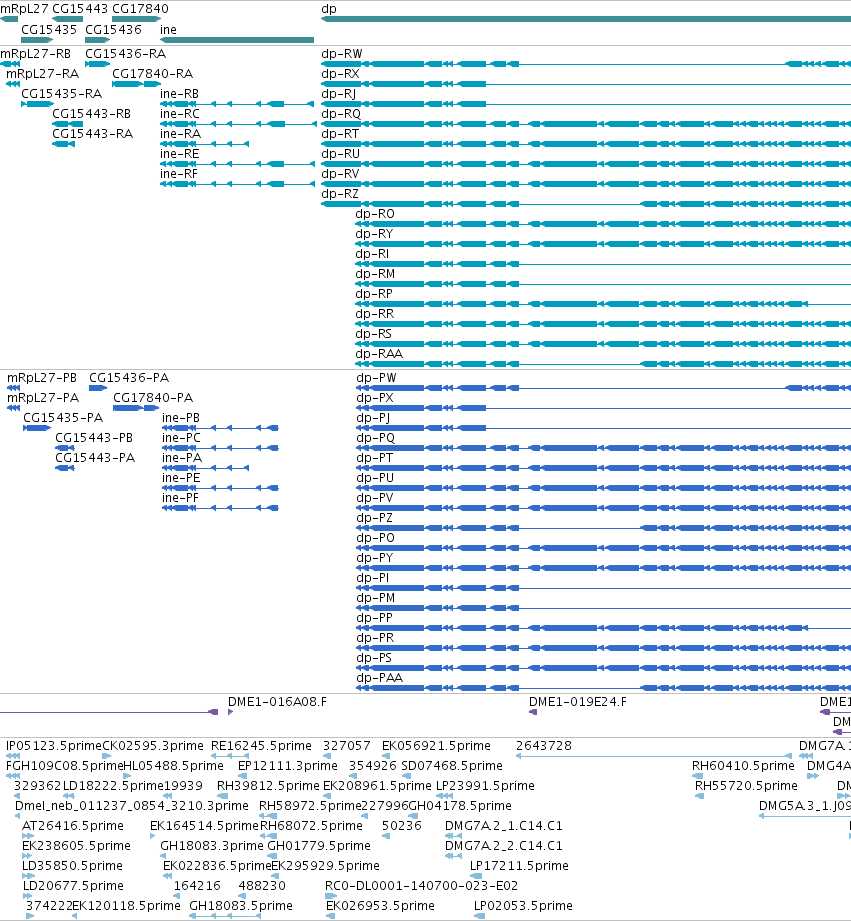Click EST GH04178.5prime label
Screen dimensions: 851x921
[x=460, y=806]
